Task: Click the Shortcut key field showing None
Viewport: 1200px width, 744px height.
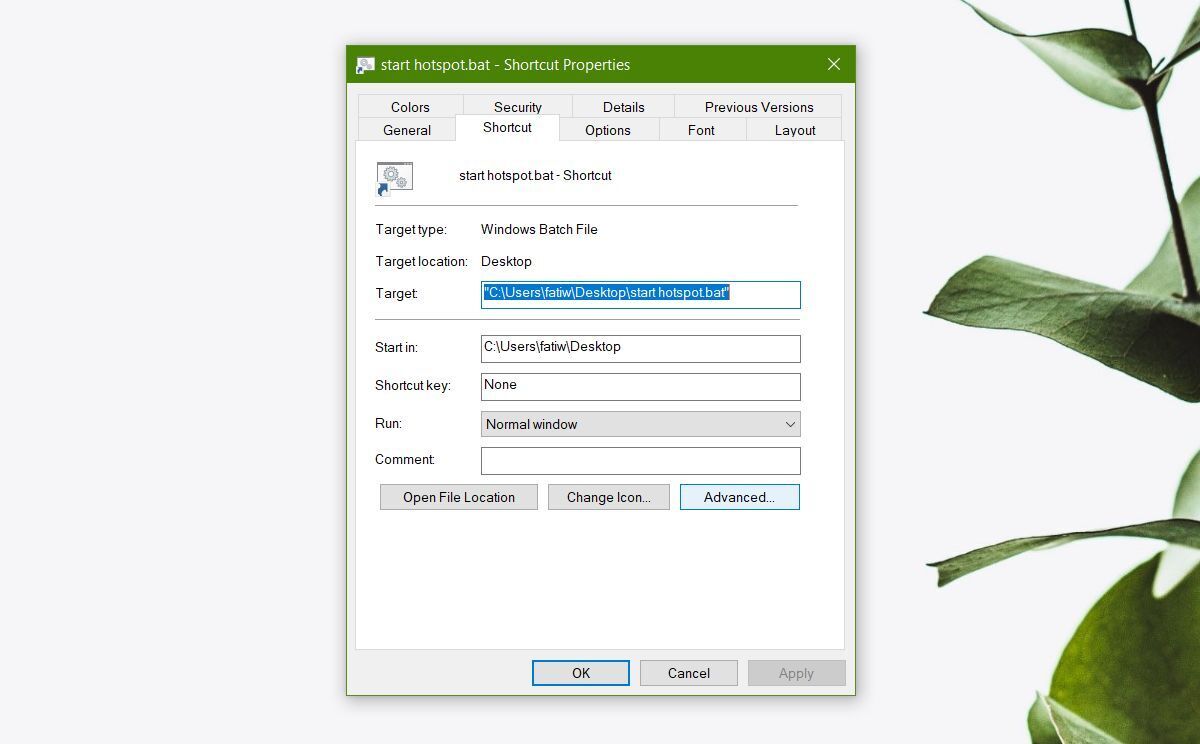Action: click(x=640, y=386)
